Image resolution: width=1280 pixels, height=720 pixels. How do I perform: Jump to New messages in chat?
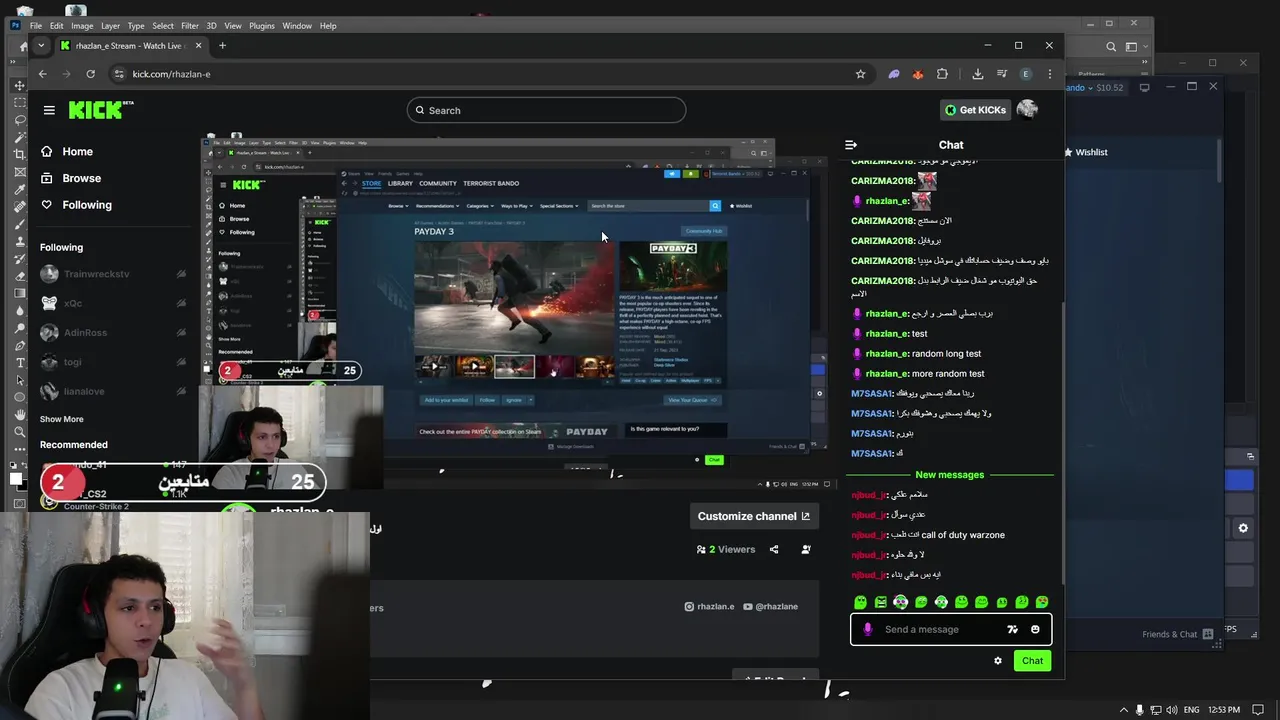pos(950,475)
